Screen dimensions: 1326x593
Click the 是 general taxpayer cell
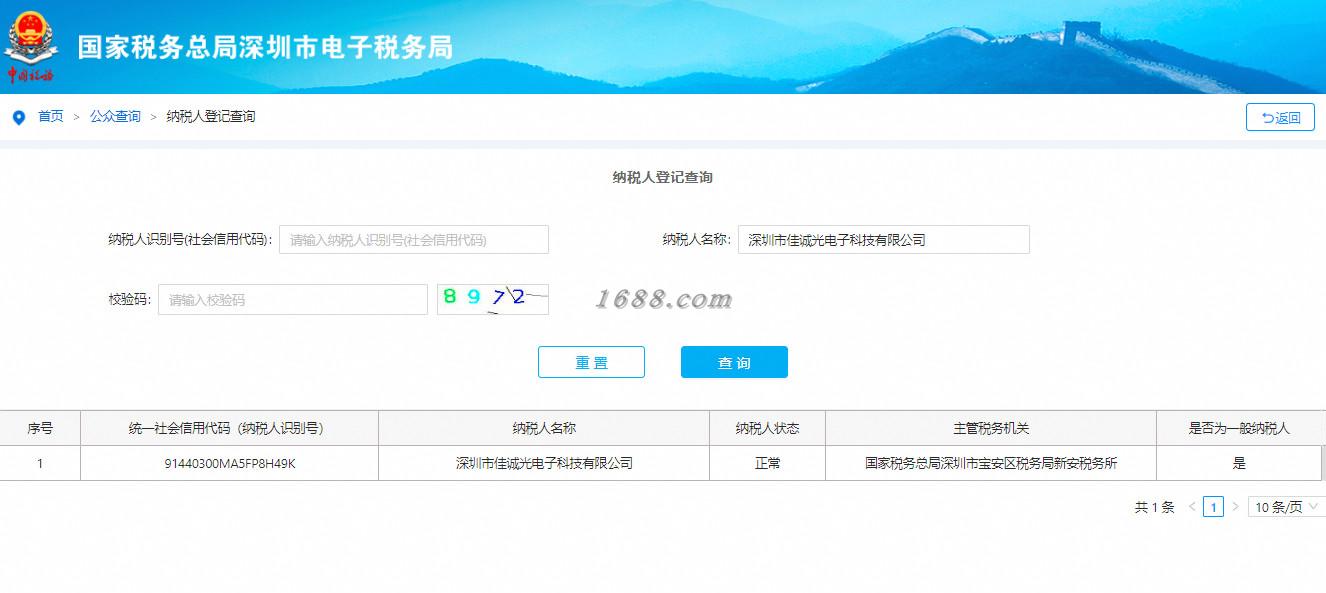1239,463
